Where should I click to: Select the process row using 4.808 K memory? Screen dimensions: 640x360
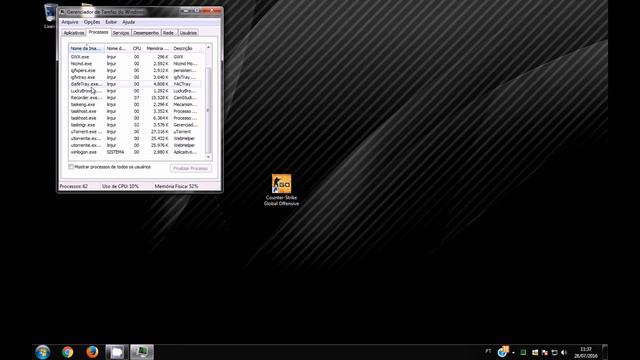point(135,84)
